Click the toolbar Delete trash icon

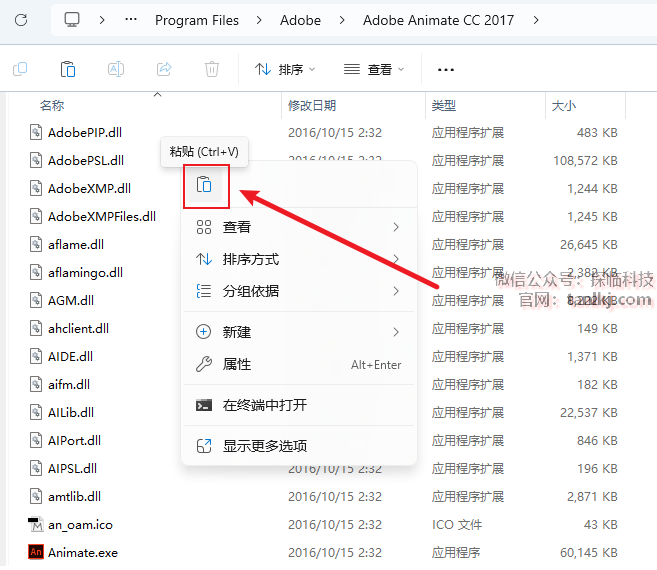click(212, 69)
